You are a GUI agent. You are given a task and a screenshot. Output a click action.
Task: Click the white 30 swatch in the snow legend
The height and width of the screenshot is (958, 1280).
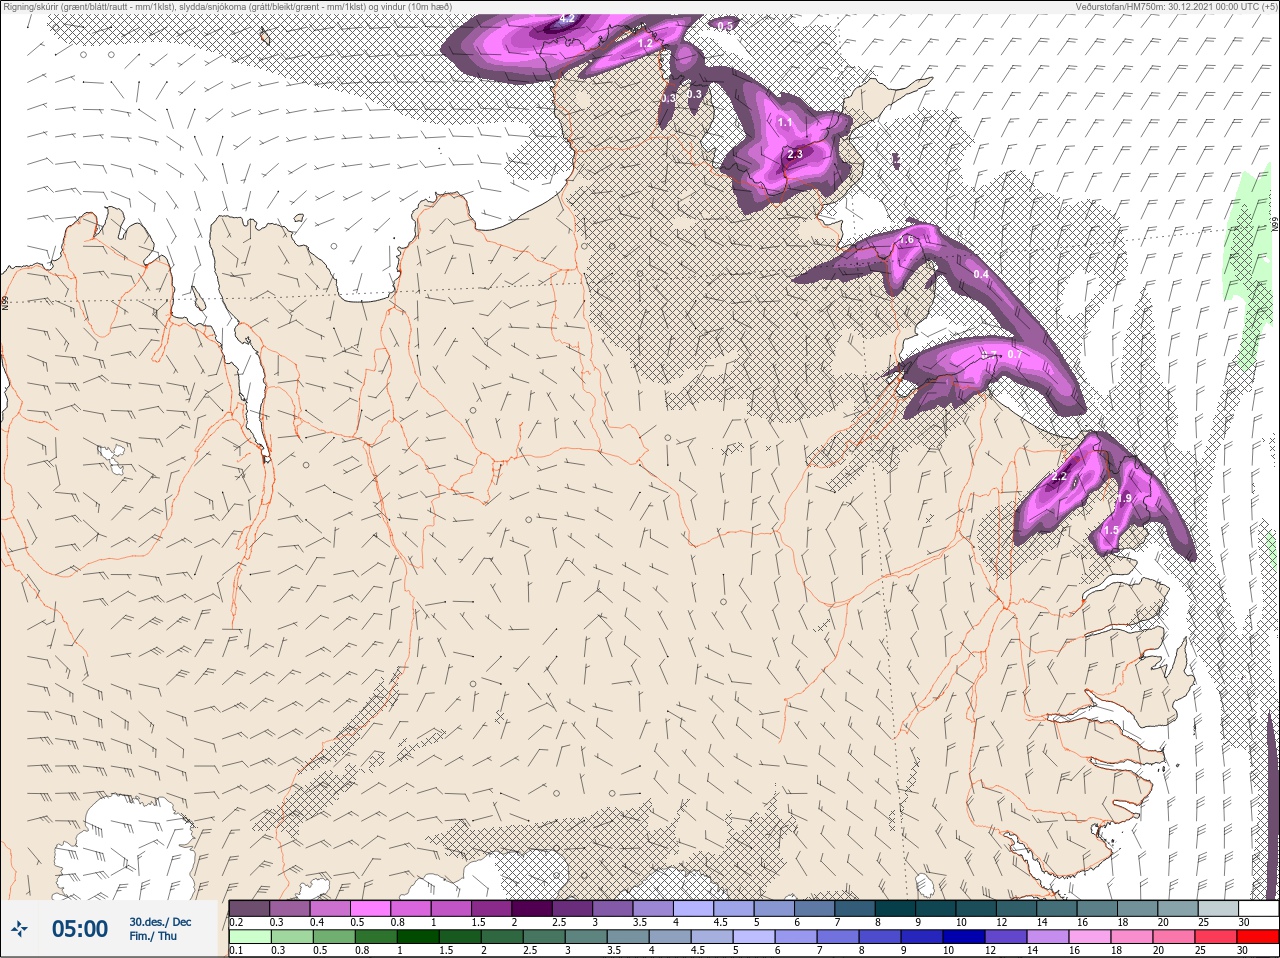tap(1258, 908)
